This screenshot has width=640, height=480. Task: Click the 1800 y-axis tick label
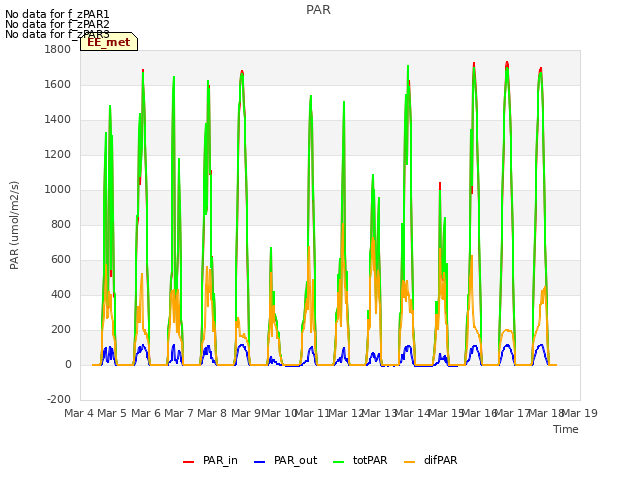[58, 49]
